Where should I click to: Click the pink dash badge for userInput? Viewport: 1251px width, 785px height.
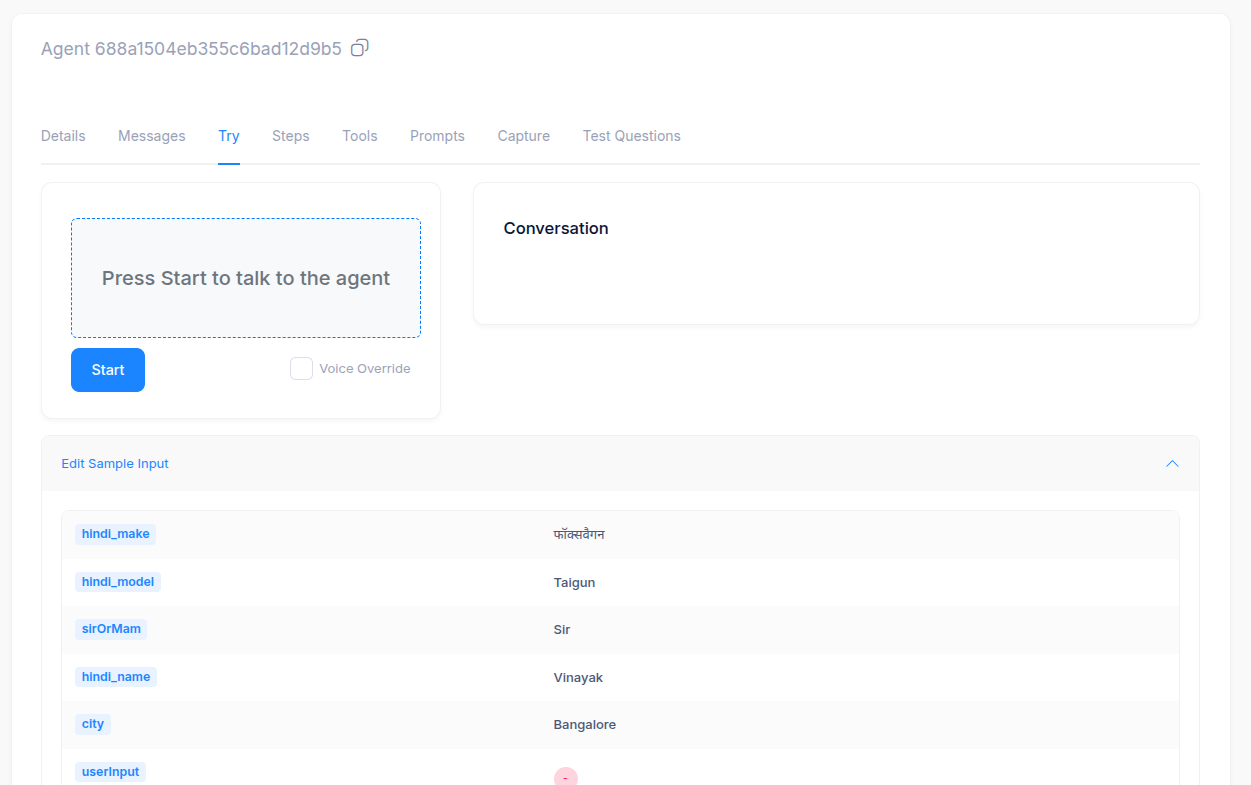566,777
